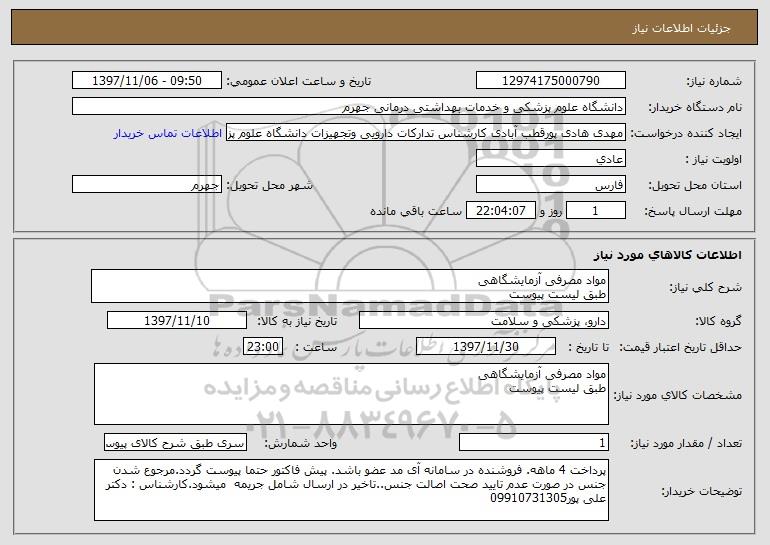Click the label واحد شمارش
The width and height of the screenshot is (770, 545).
pyautogui.click(x=301, y=443)
